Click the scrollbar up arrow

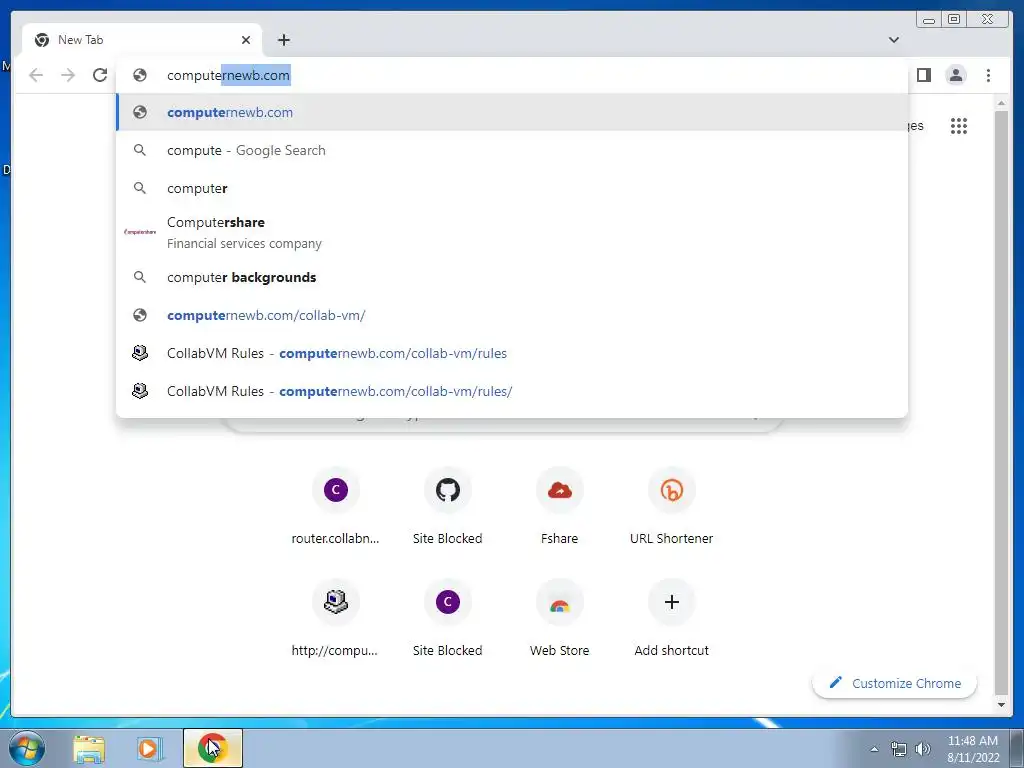(x=1001, y=103)
